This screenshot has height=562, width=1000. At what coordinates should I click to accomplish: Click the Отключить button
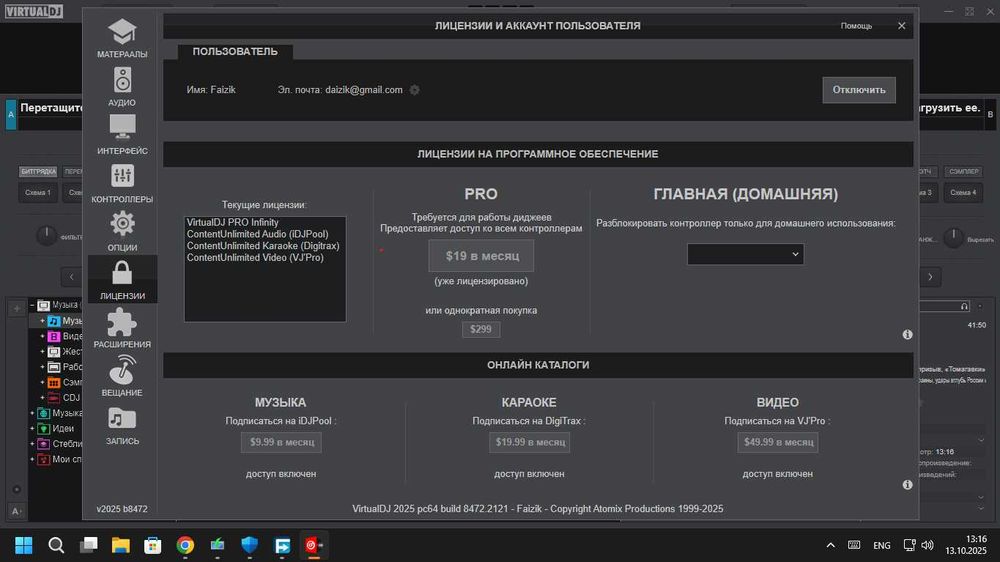click(858, 90)
